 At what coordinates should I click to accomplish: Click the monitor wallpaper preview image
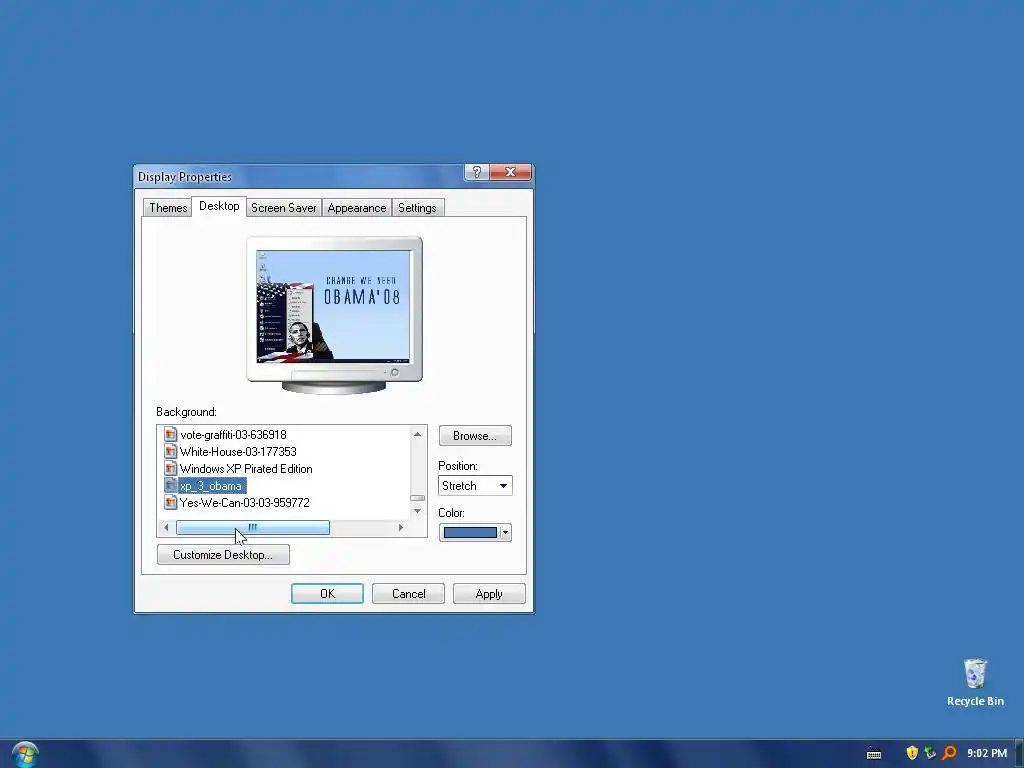tap(334, 306)
